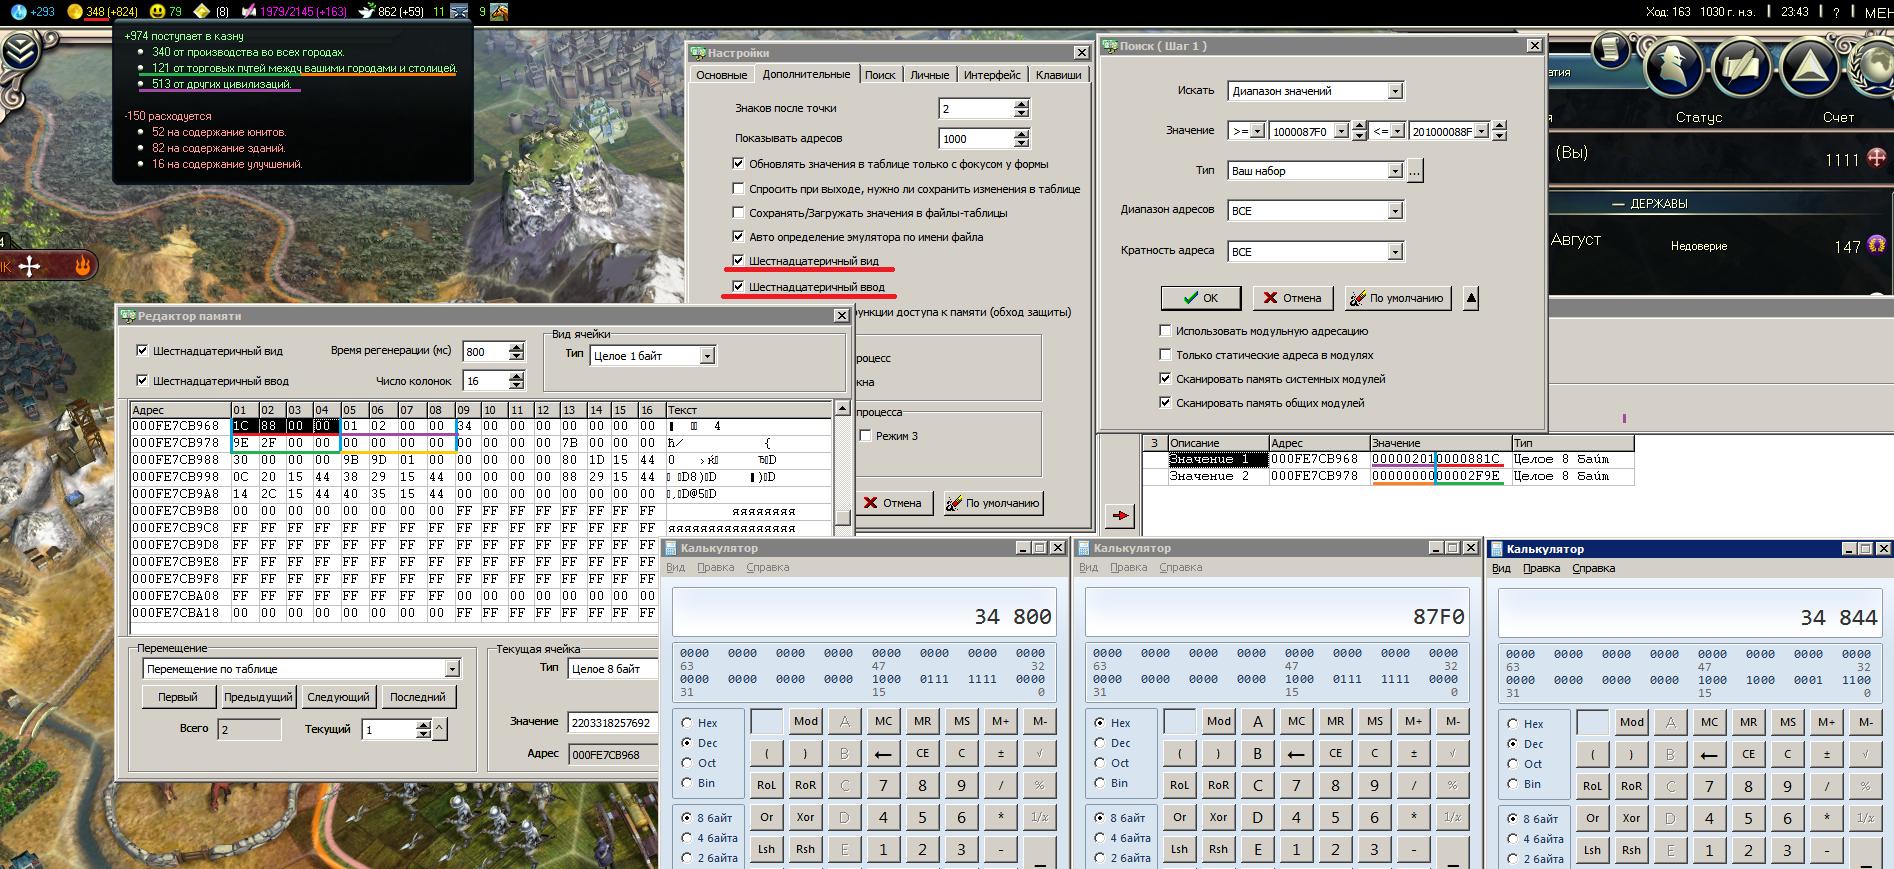1894x869 pixels.
Task: Open the 'Искать' dropdown in search dialog
Action: [1395, 91]
